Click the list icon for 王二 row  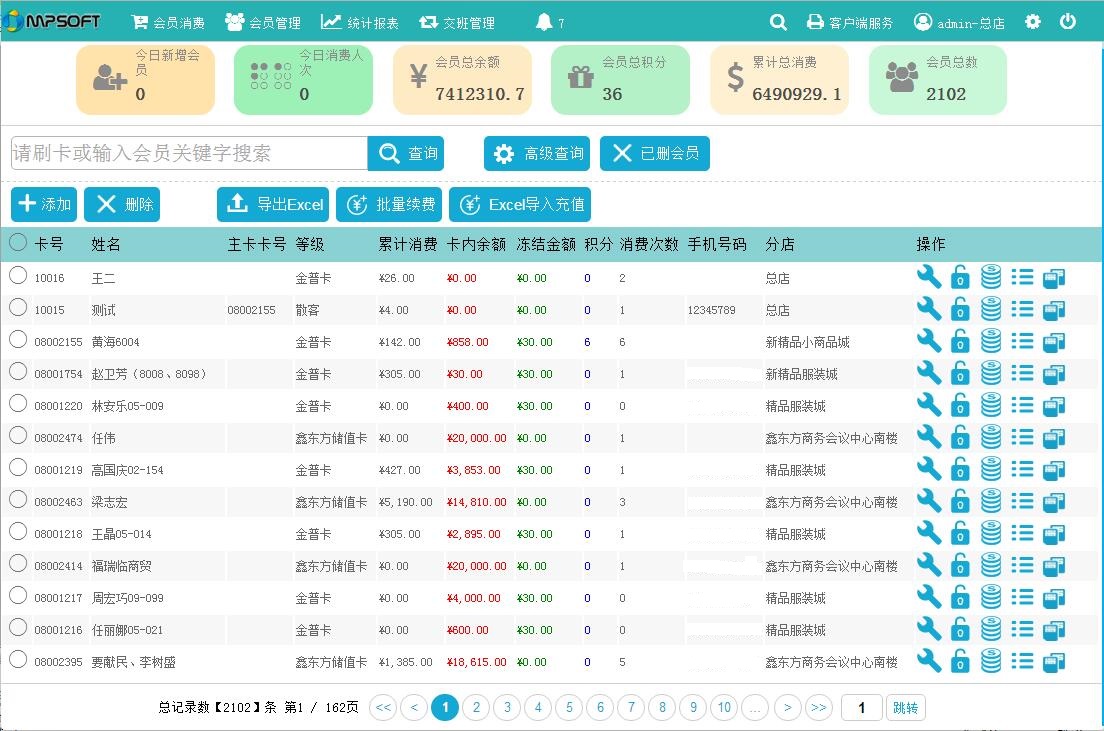click(x=1022, y=277)
